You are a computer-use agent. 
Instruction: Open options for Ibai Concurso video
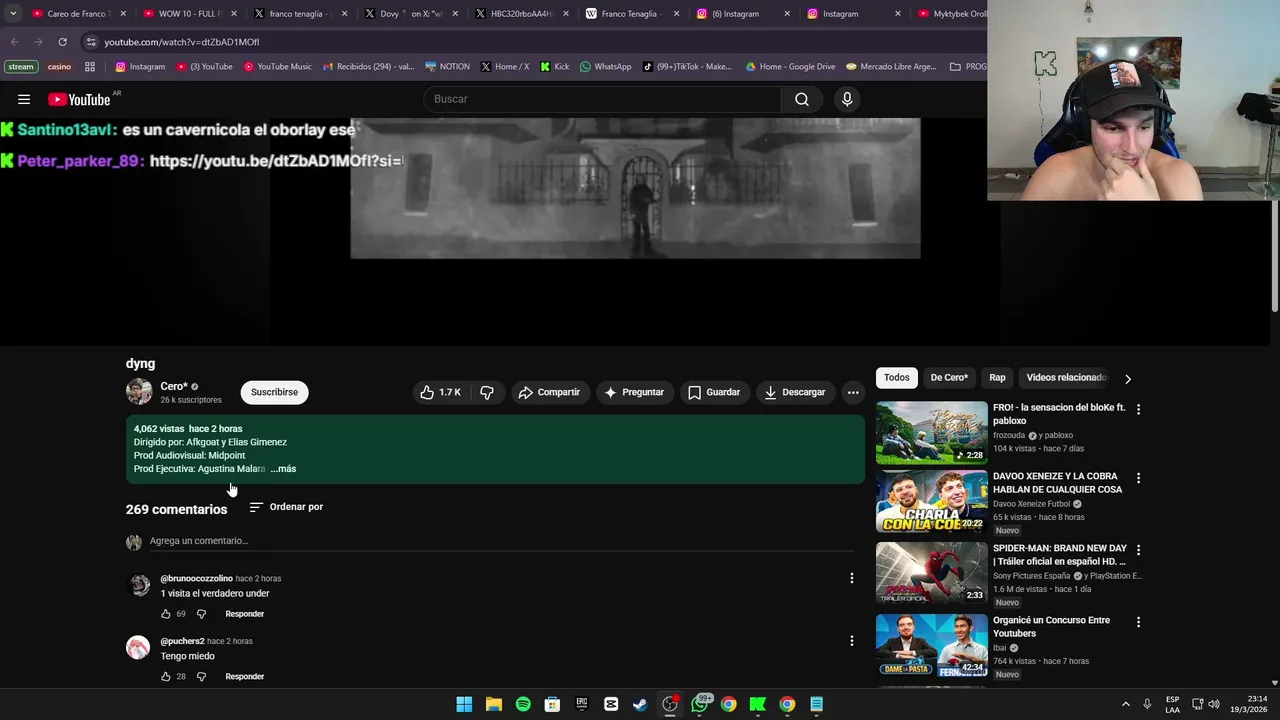tap(1138, 622)
